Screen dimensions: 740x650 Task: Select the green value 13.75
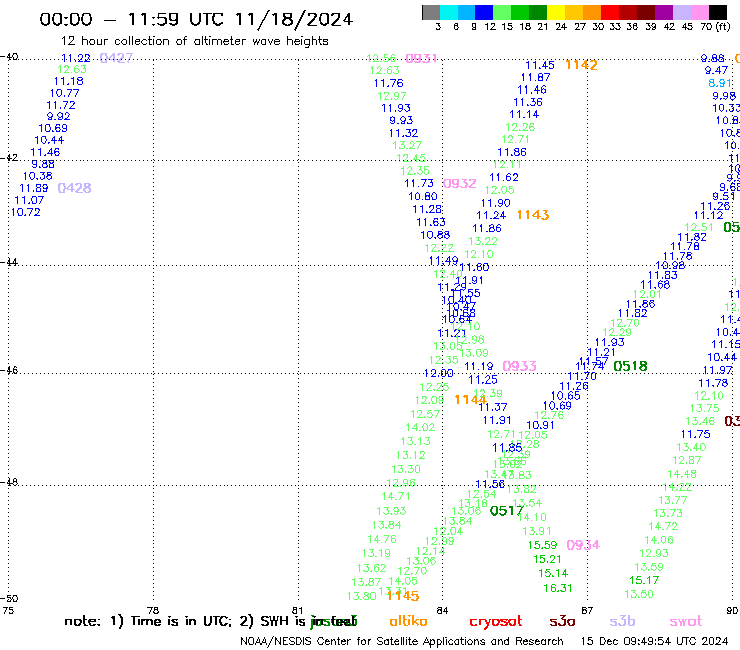[x=705, y=408]
